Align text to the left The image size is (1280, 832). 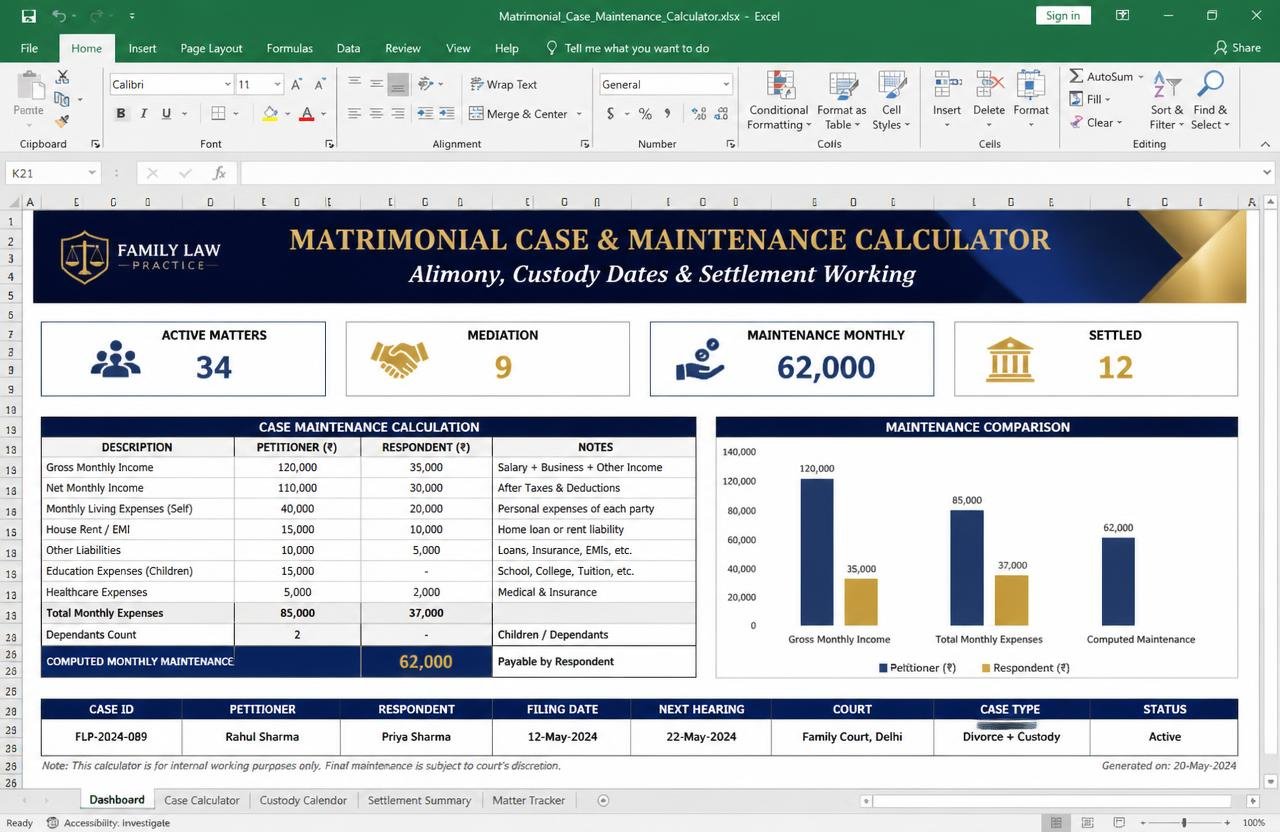coord(354,114)
